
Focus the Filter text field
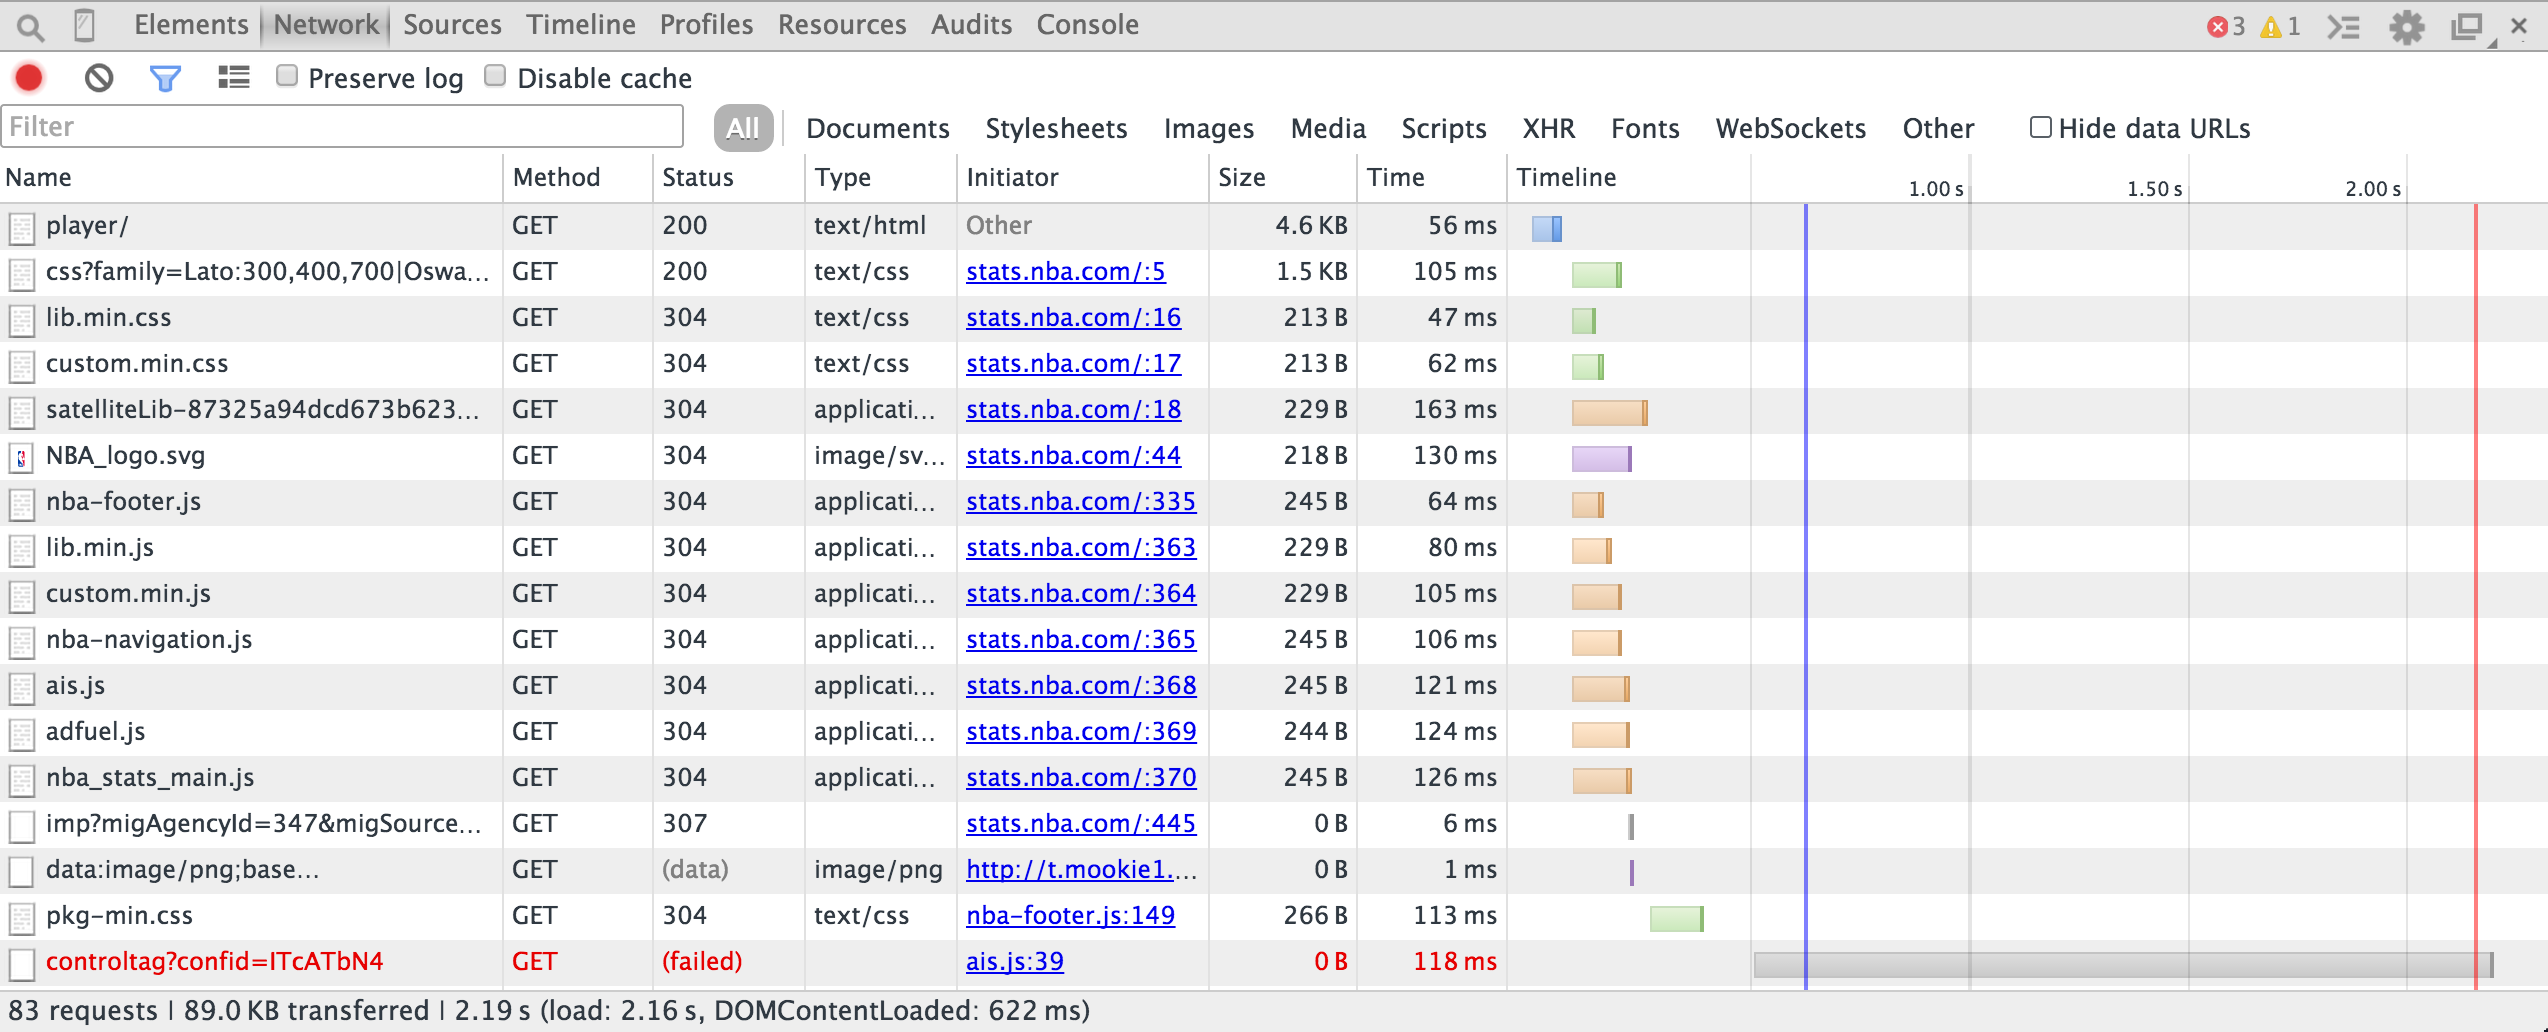point(342,127)
